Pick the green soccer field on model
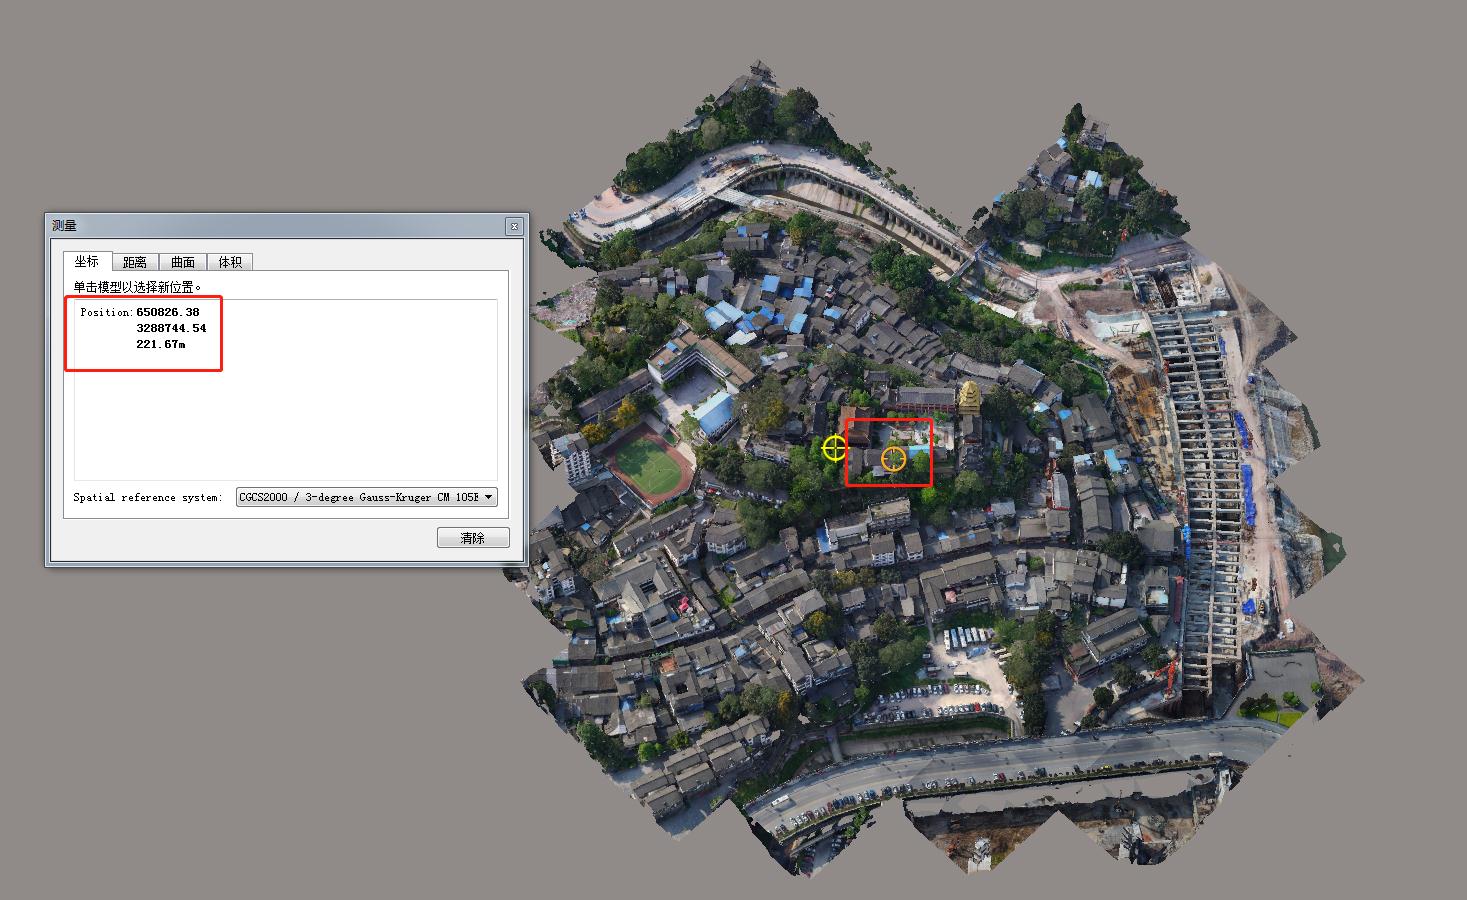 (648, 465)
